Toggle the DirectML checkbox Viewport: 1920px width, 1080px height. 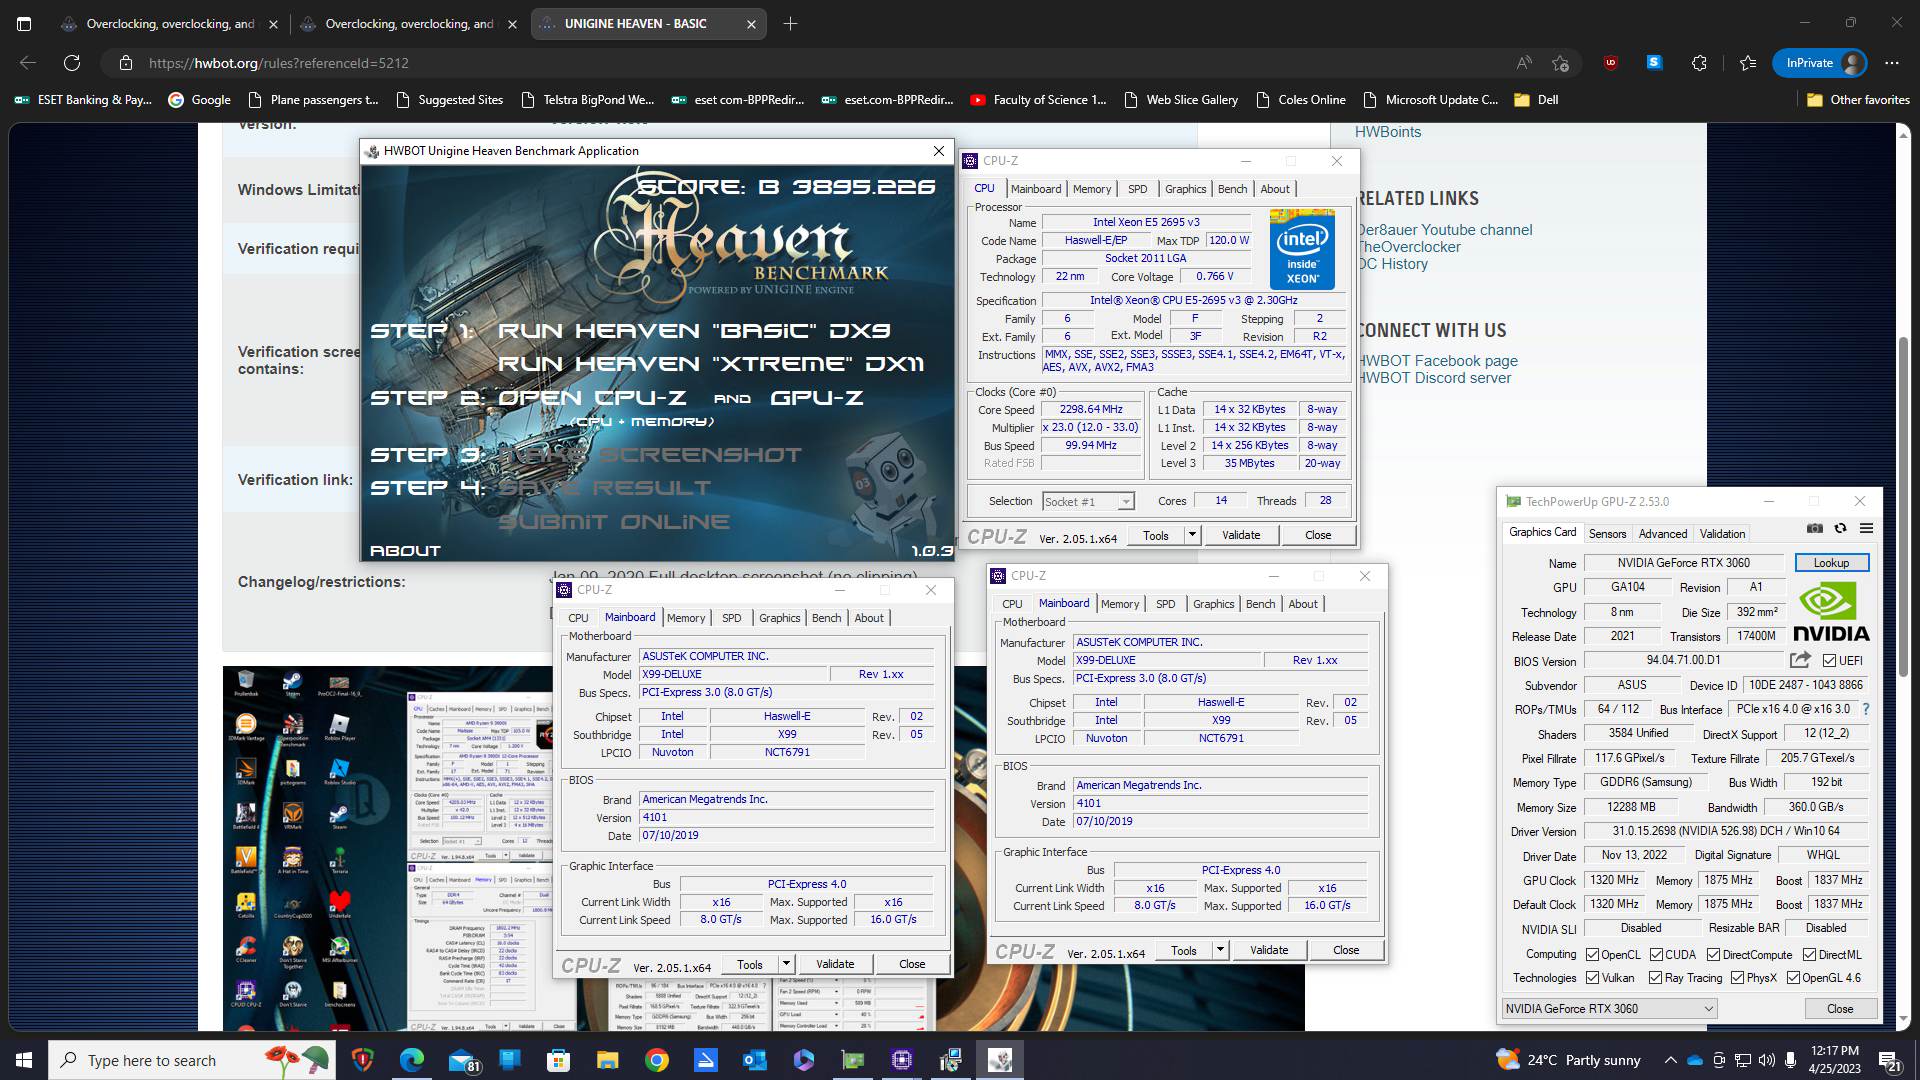(x=1809, y=954)
